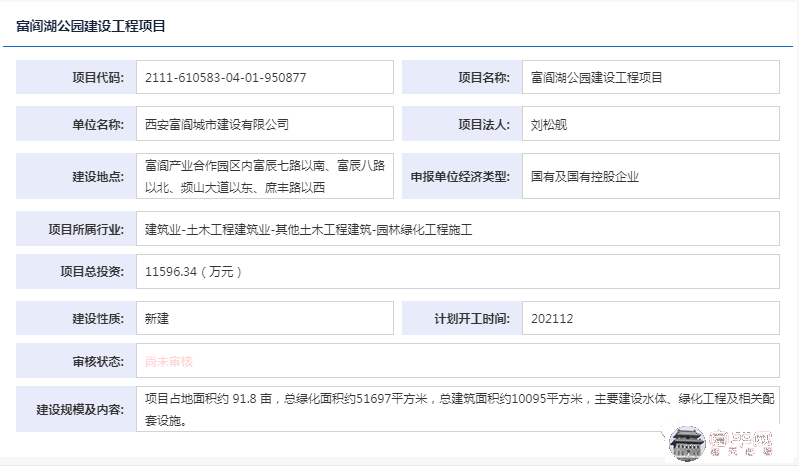
Task: Click the page title 富阎湖公园建设工程项目
Action: (91, 26)
